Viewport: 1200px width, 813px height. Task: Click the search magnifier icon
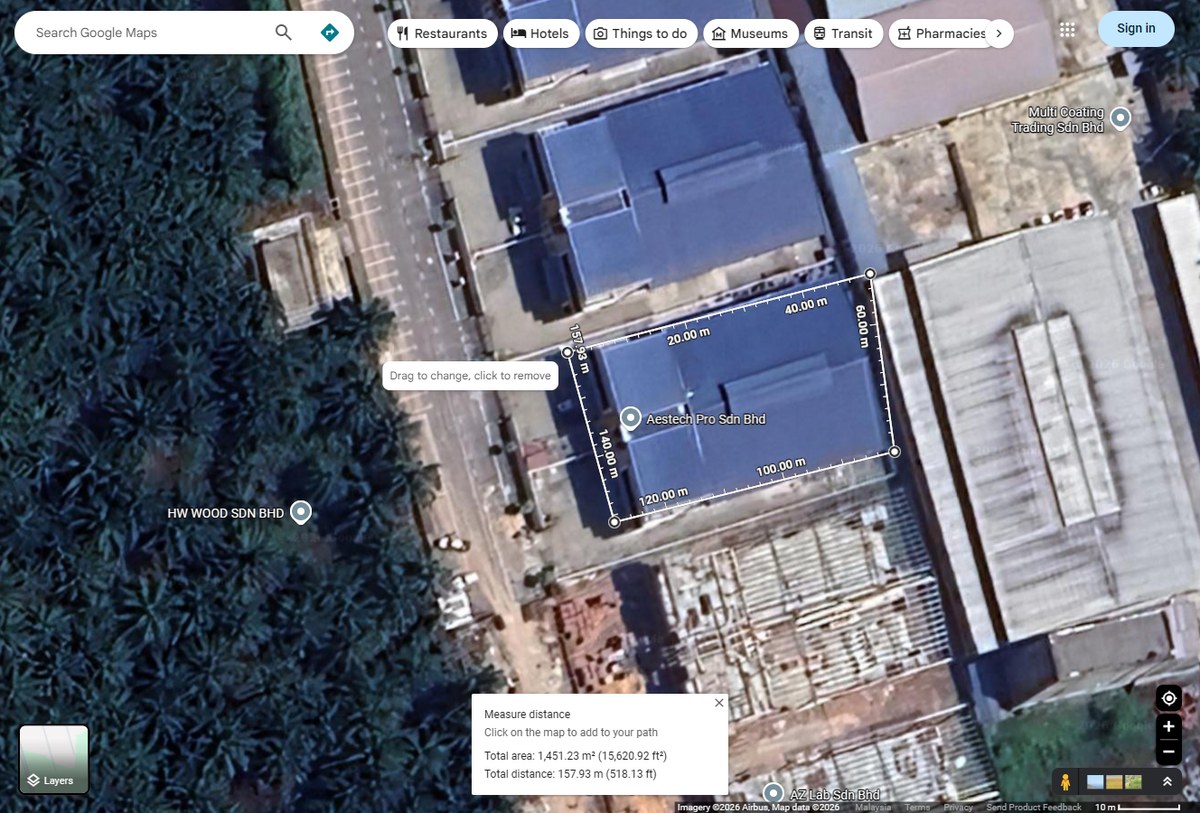click(x=284, y=33)
